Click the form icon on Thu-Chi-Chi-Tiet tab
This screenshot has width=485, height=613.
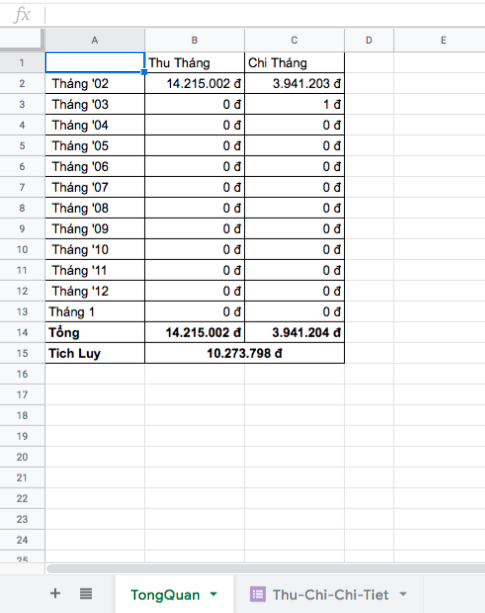(258, 594)
